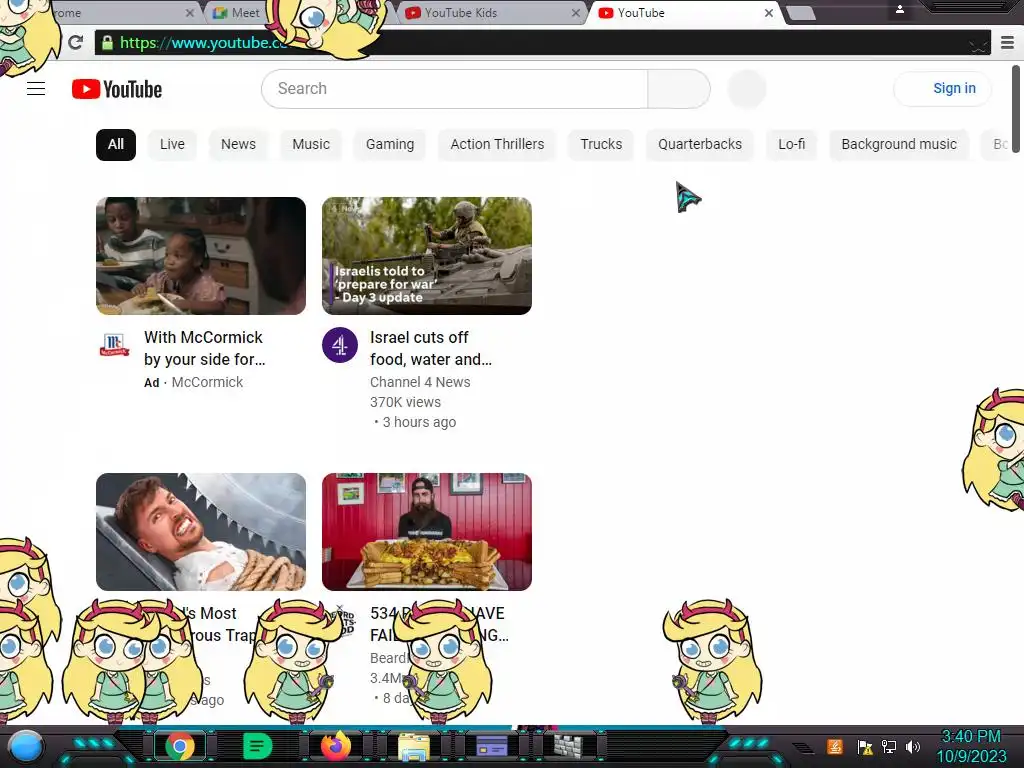Viewport: 1024px width, 768px height.
Task: Open a new browser tab
Action: (801, 13)
